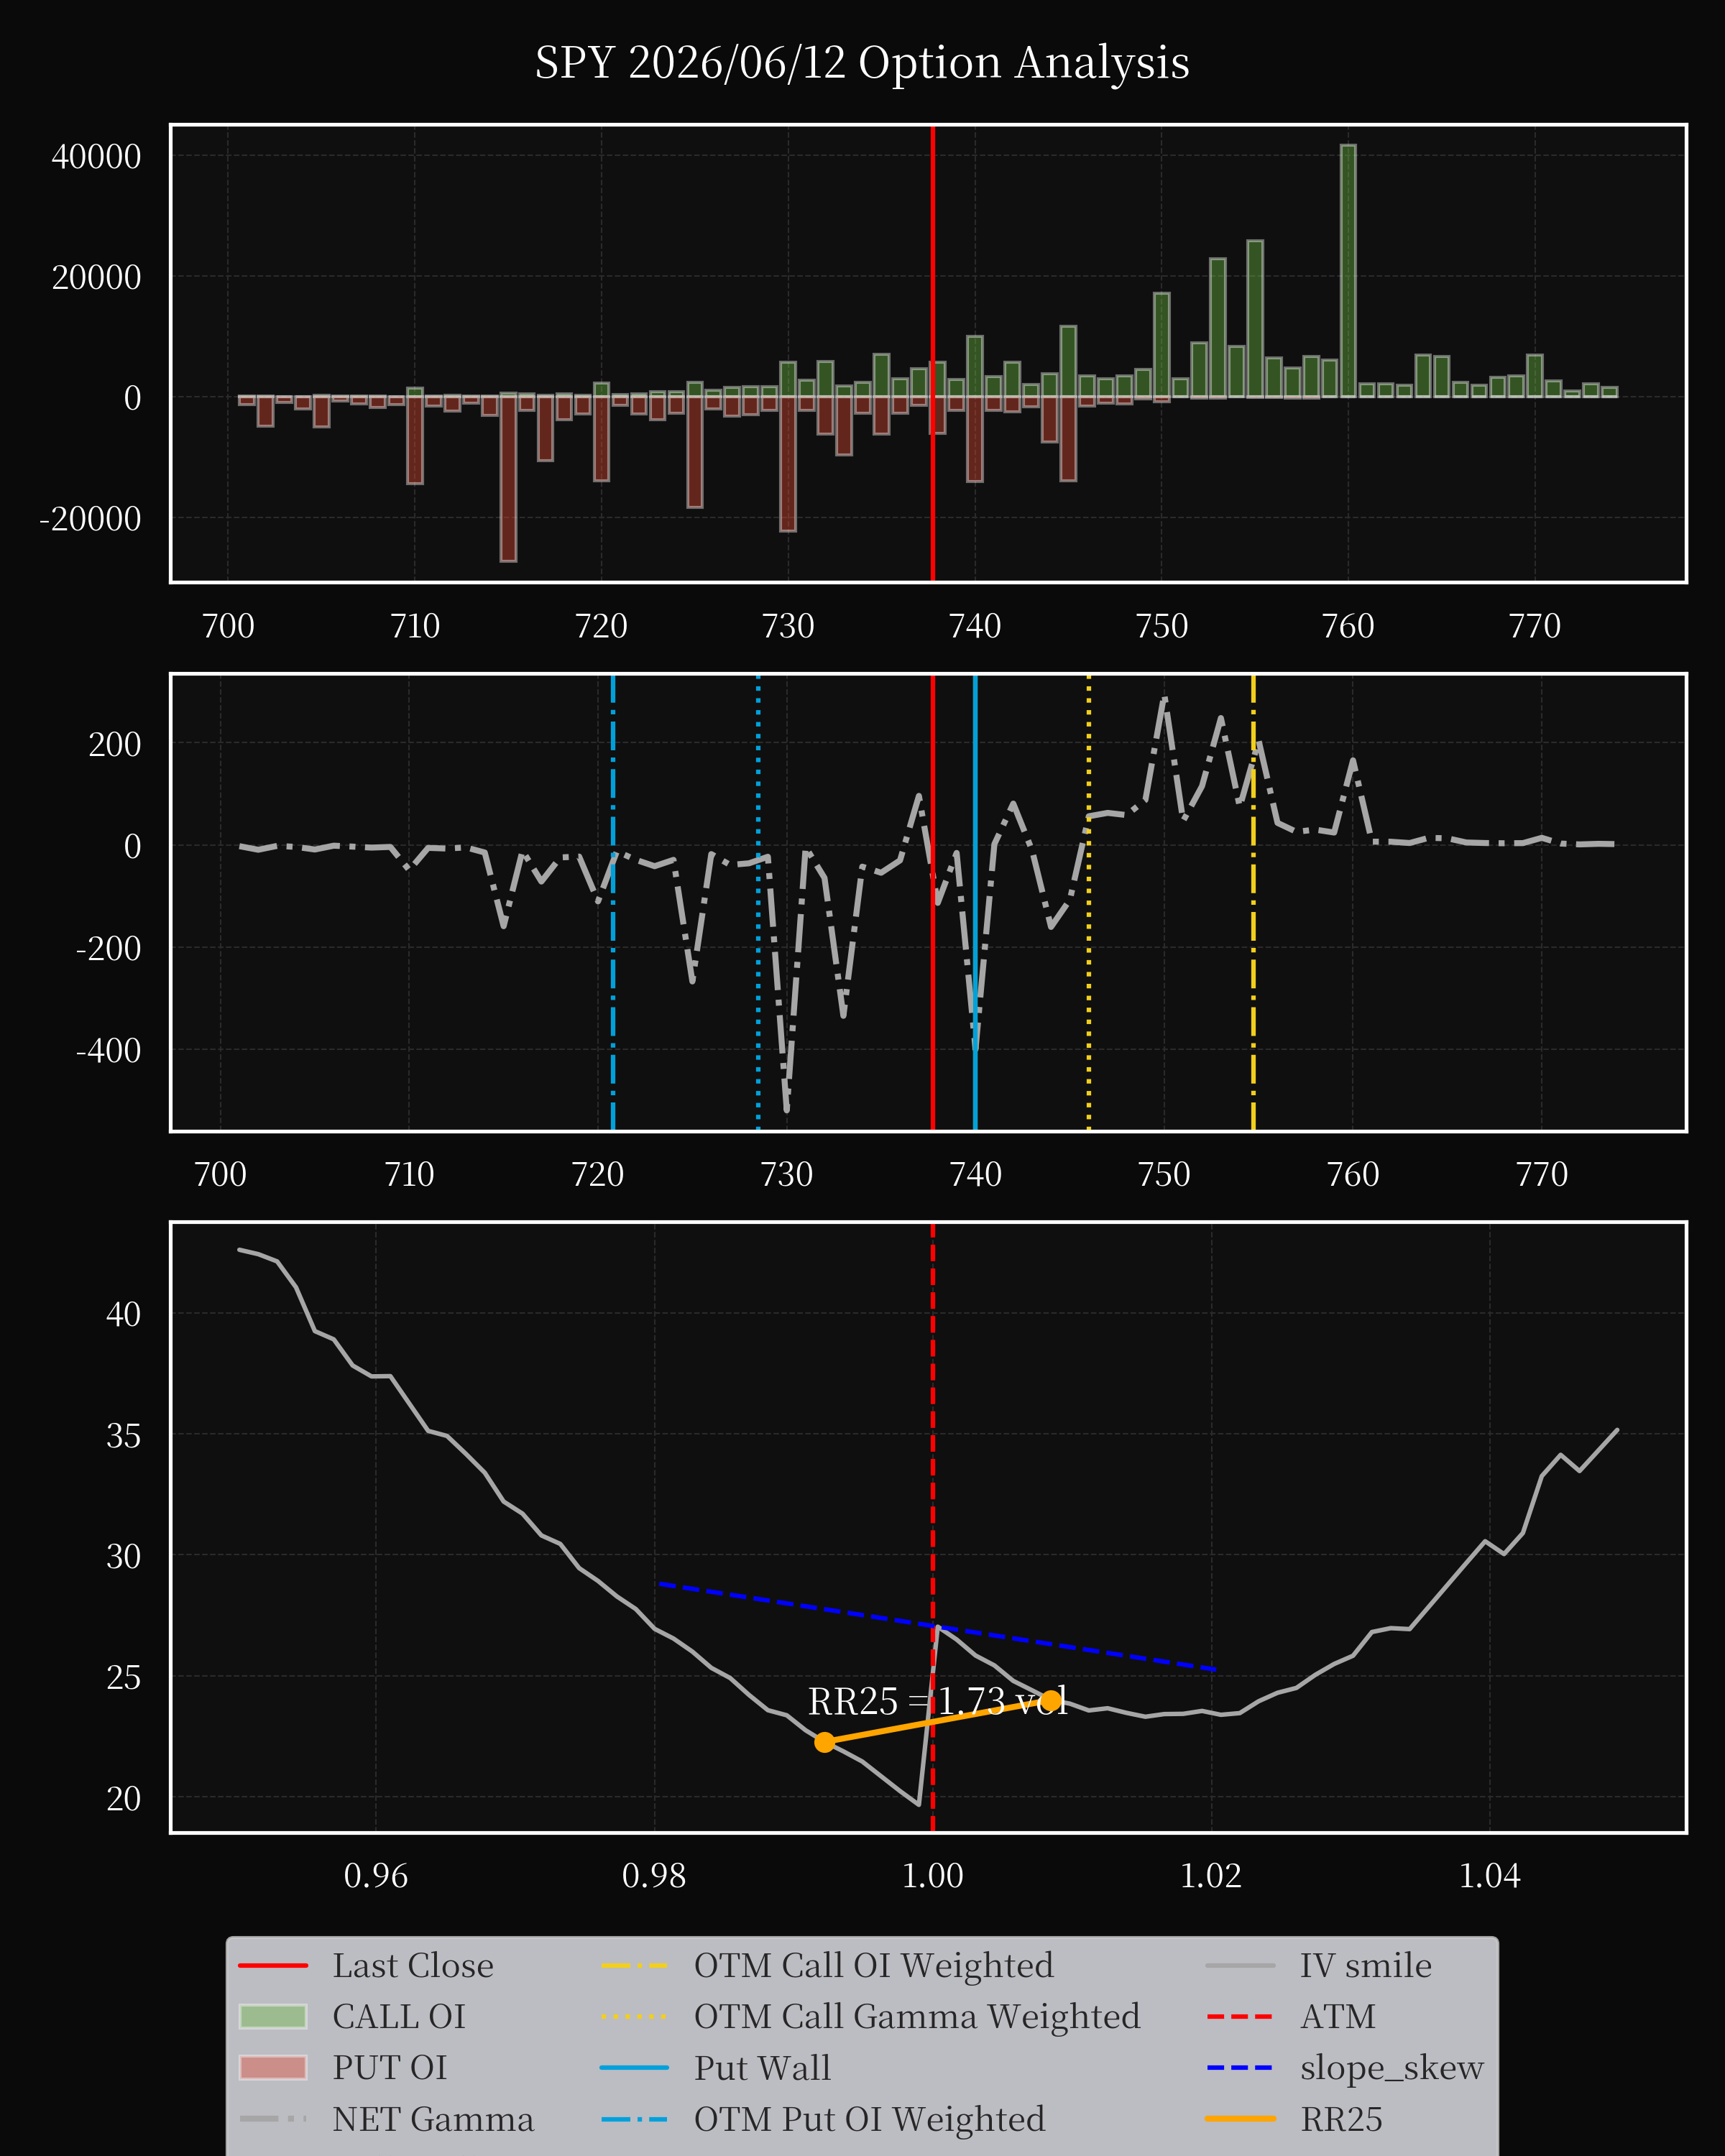Select the Put Wall legend label
The width and height of the screenshot is (1725, 2156).
click(x=762, y=2067)
